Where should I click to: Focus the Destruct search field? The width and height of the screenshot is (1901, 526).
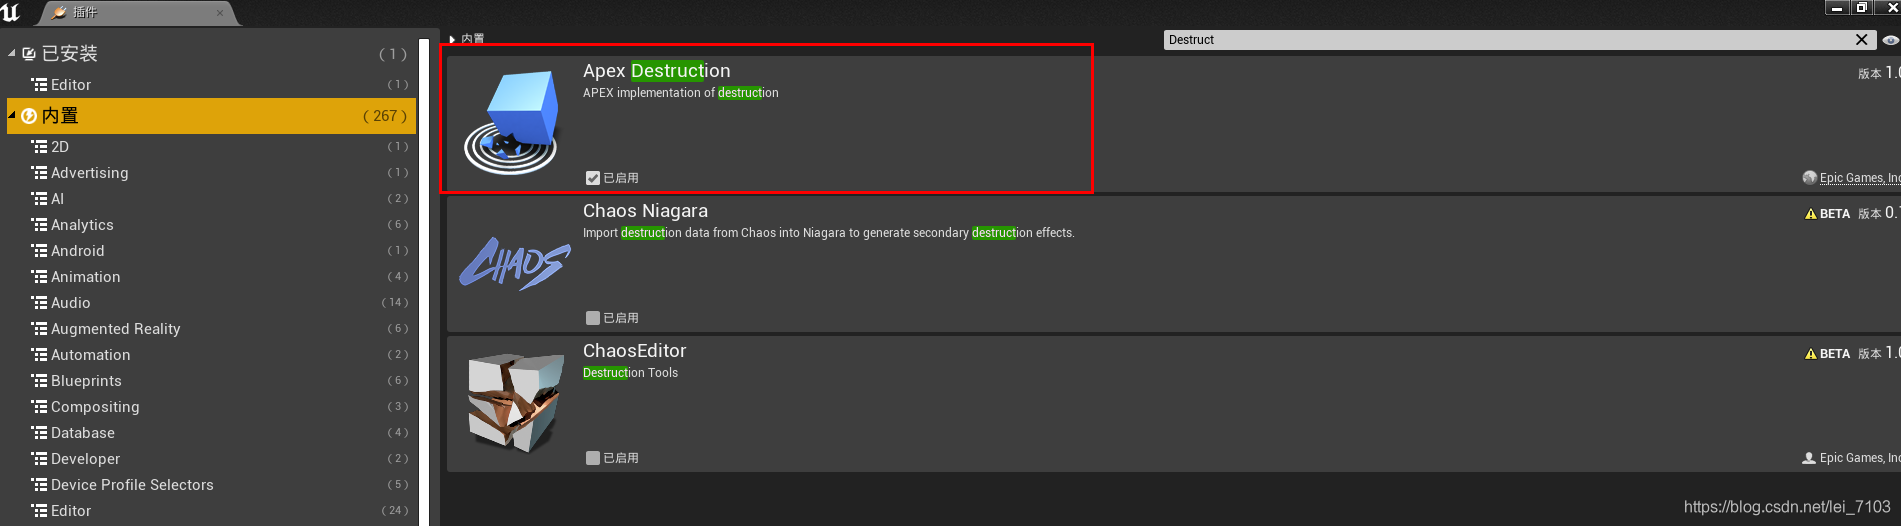1508,40
